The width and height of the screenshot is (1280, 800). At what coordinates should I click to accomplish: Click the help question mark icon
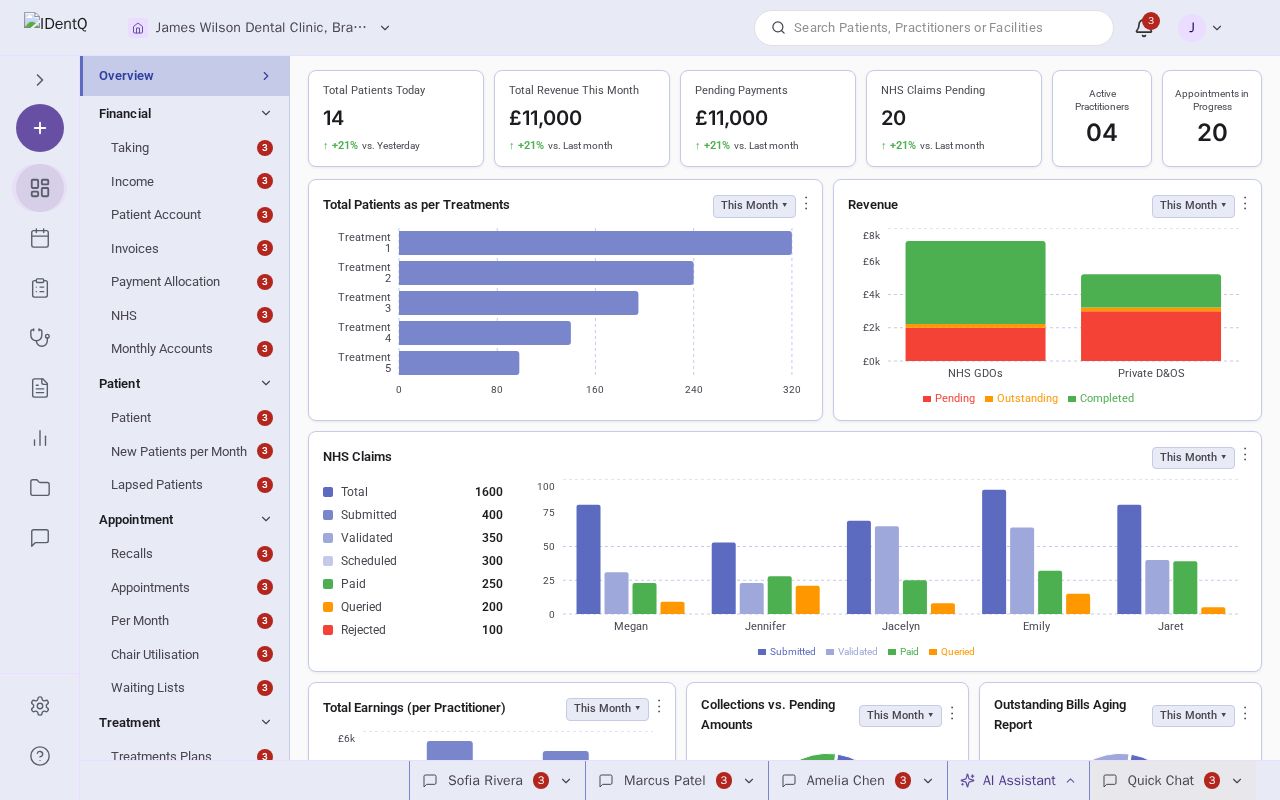pyautogui.click(x=40, y=756)
